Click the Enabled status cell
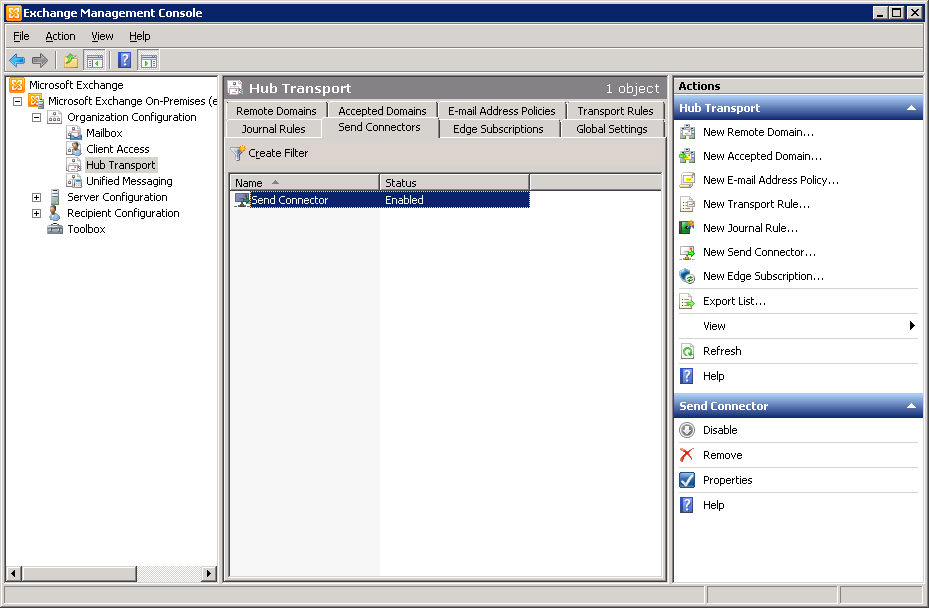The width and height of the screenshot is (929, 608). point(404,200)
